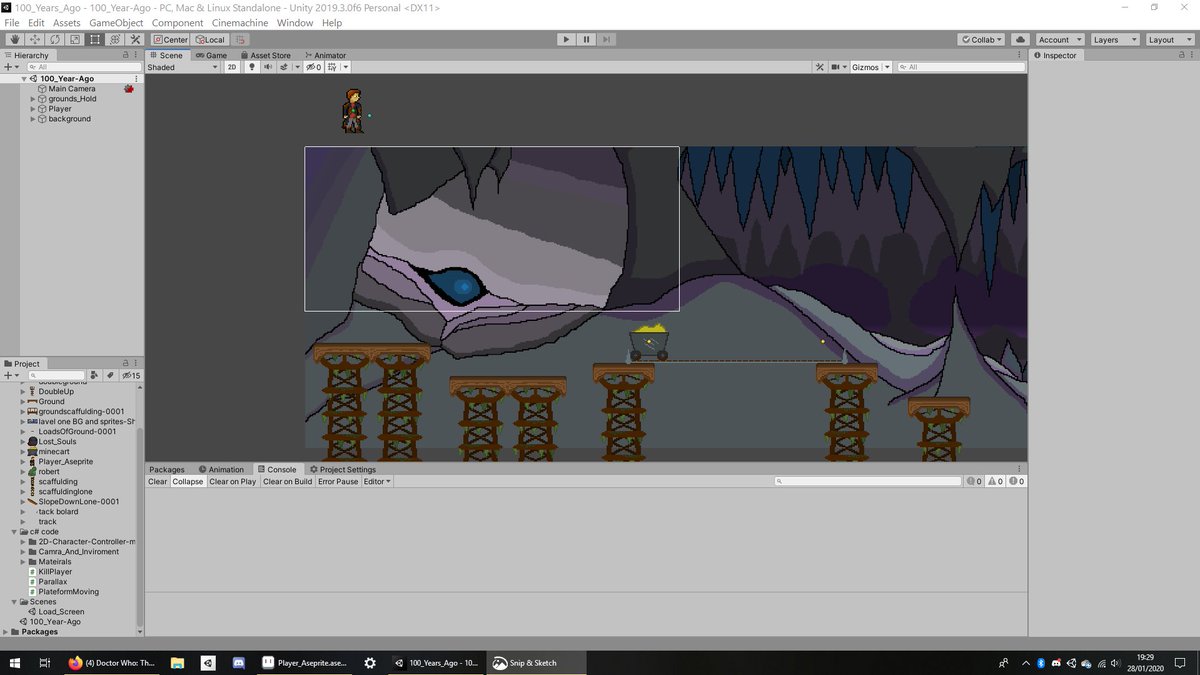Open the custom editor tools button
The width and height of the screenshot is (1200, 675).
(x=135, y=39)
